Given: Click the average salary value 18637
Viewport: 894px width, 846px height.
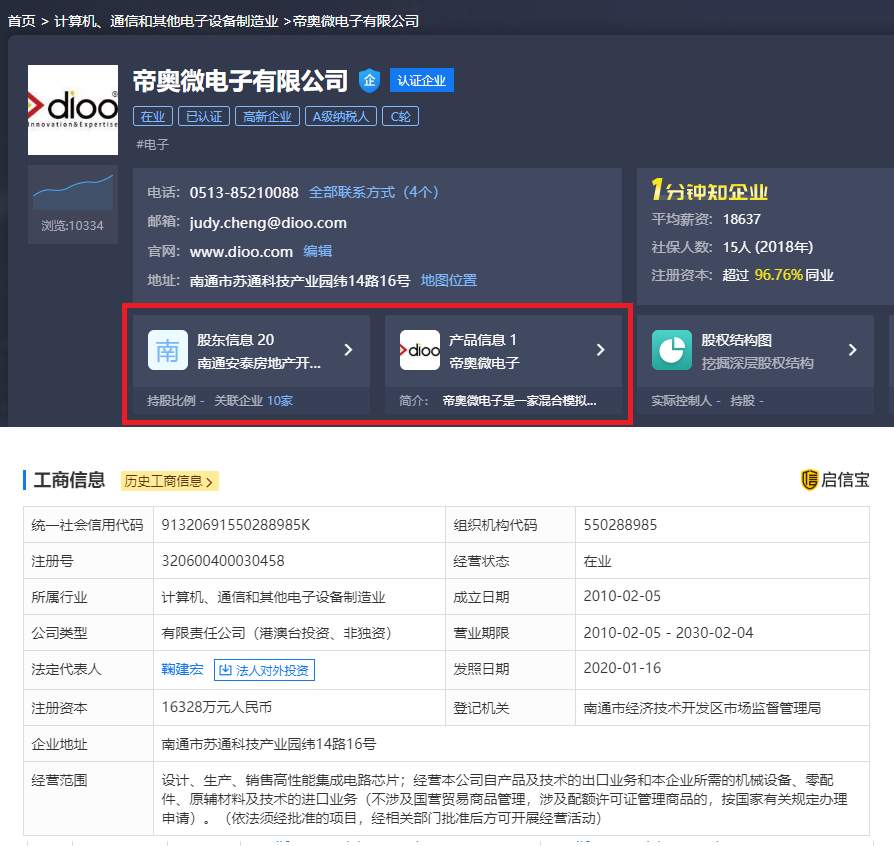Looking at the screenshot, I should pyautogui.click(x=742, y=219).
